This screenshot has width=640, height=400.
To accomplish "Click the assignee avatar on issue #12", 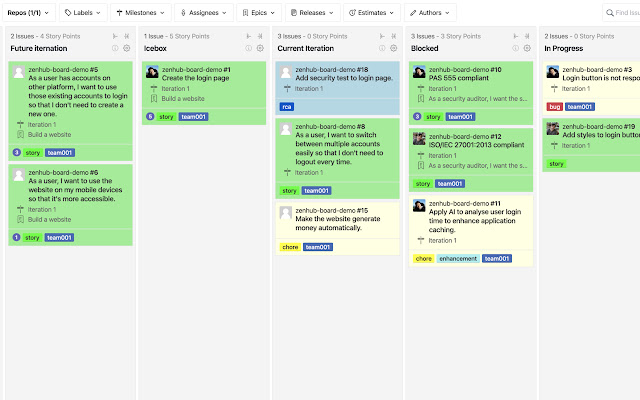I will (x=420, y=138).
